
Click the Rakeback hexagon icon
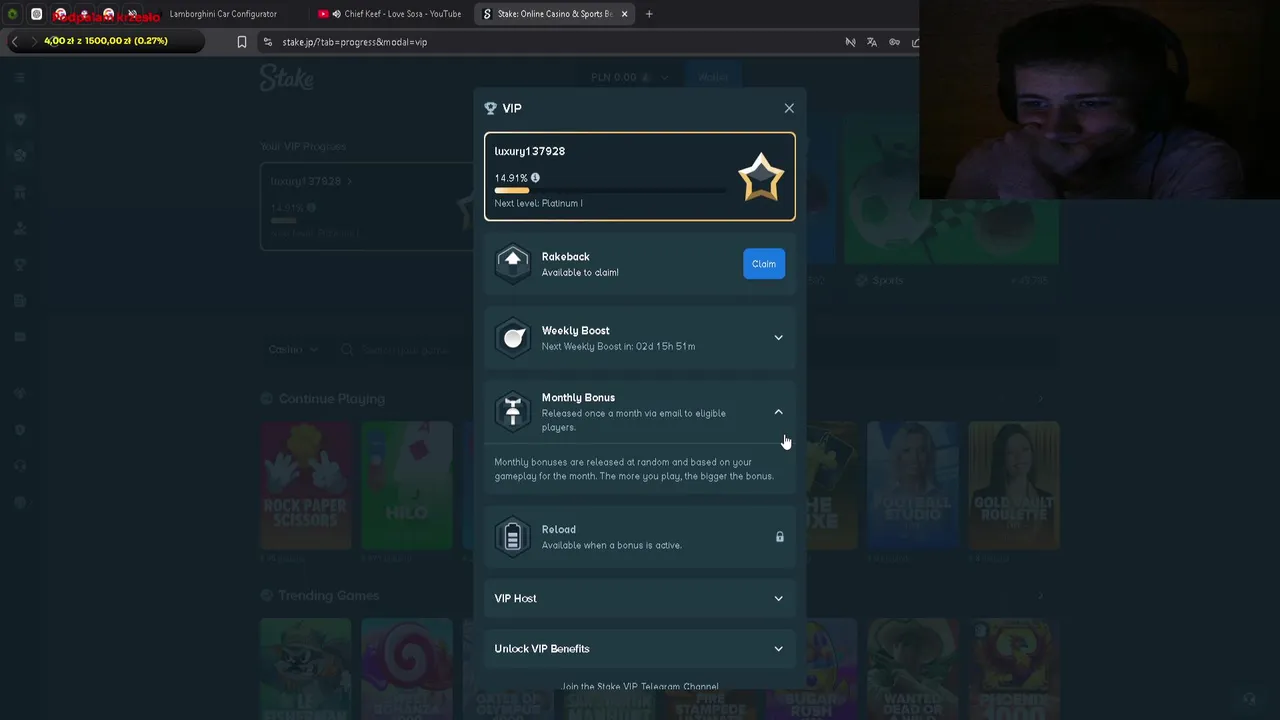click(513, 264)
